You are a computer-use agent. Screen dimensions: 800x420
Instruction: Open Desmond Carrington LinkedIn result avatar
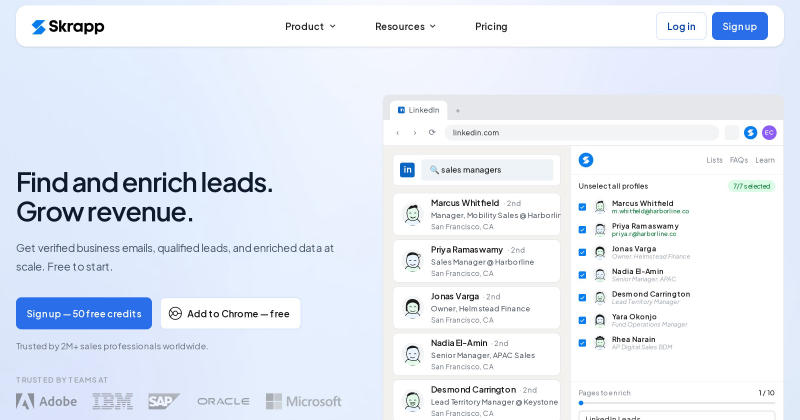[x=412, y=401]
